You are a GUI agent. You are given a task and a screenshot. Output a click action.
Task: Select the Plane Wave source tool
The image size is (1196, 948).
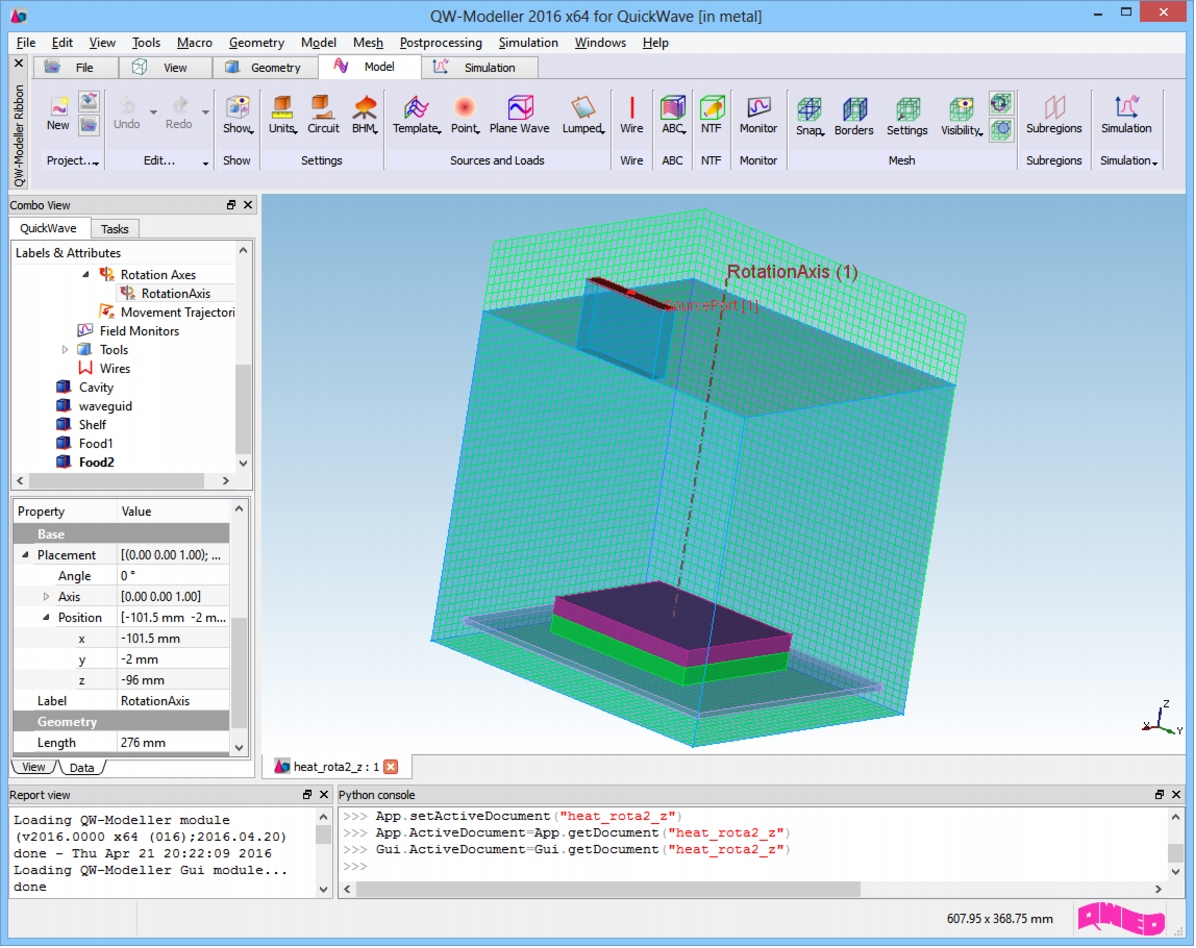[x=519, y=115]
